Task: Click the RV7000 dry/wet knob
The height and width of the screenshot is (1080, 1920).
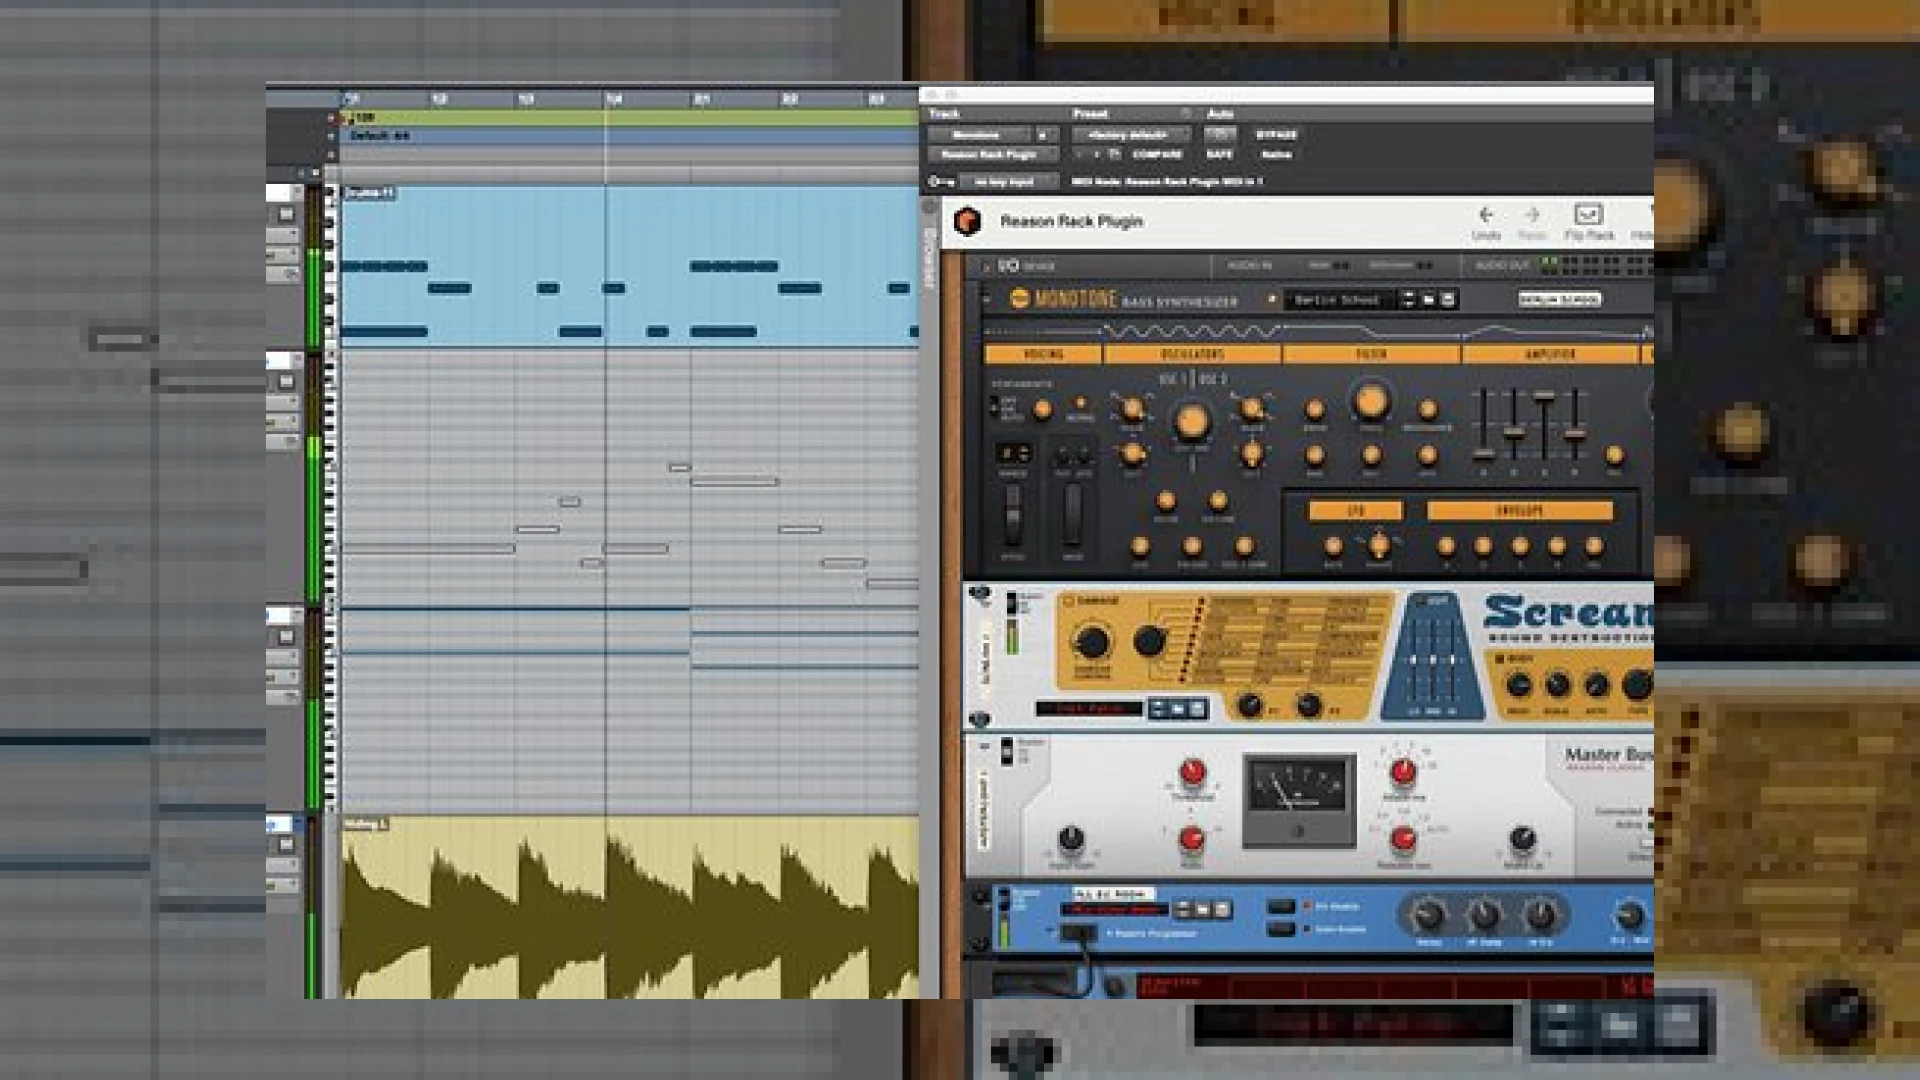Action: click(x=1629, y=914)
